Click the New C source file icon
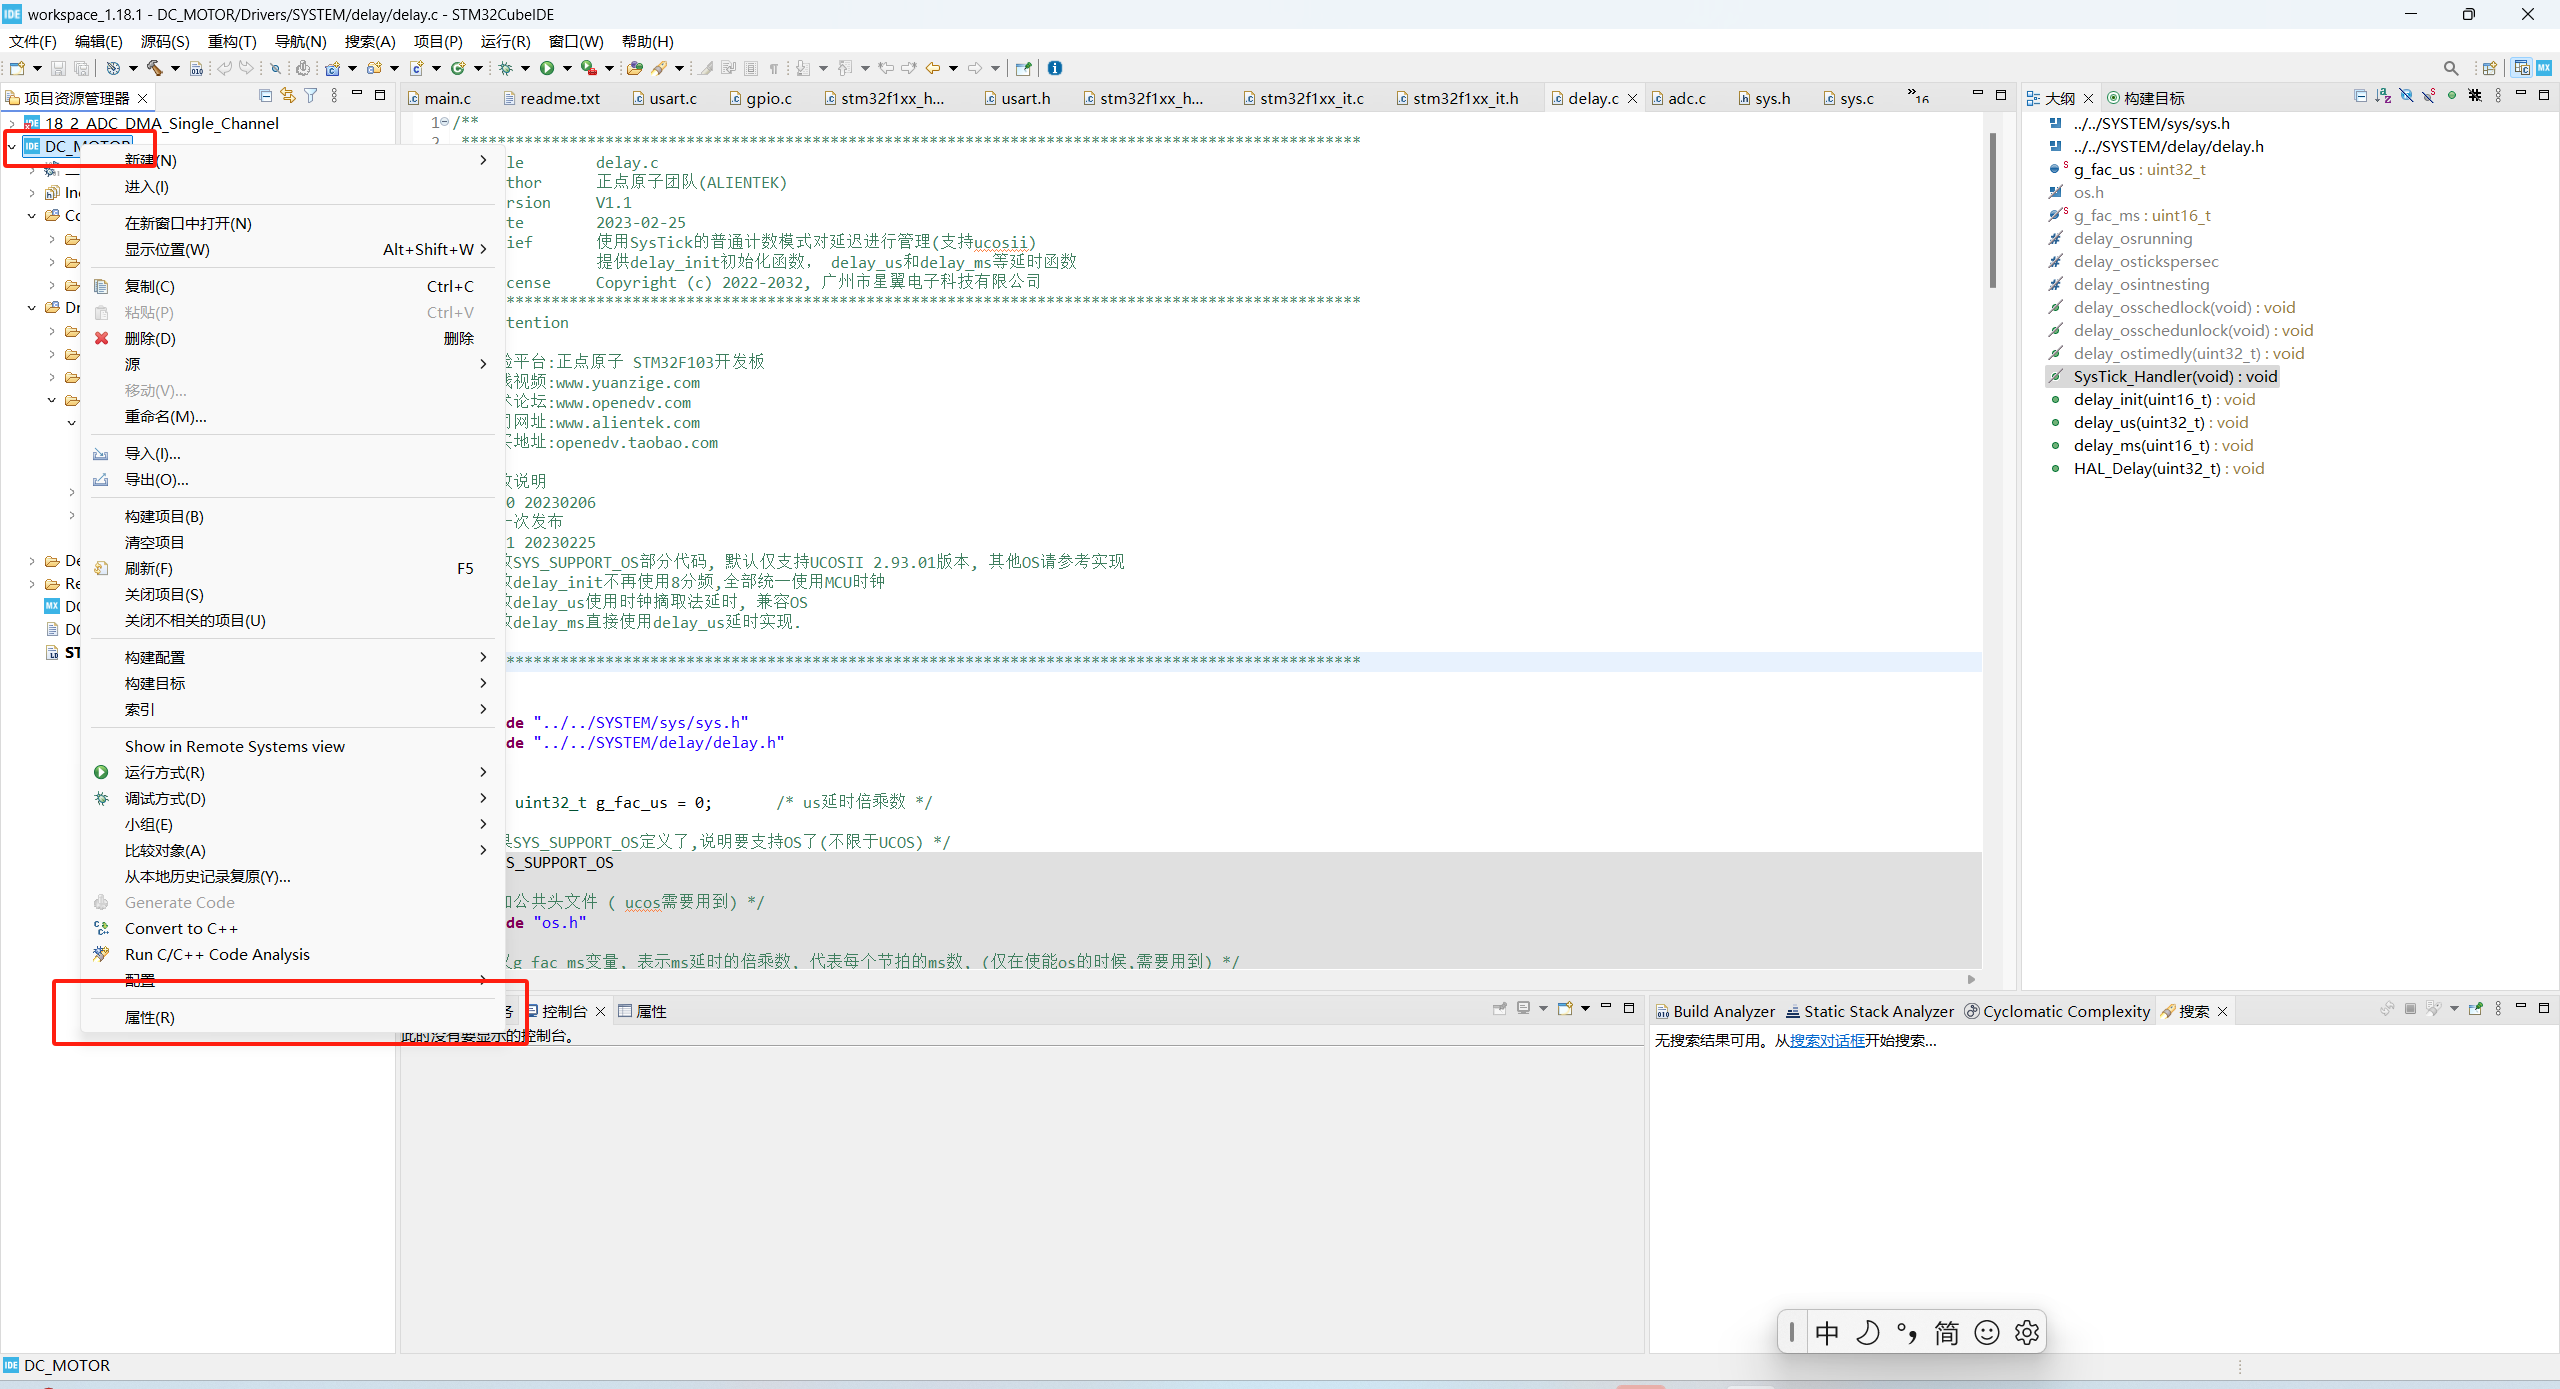2560x1389 pixels. 416,68
